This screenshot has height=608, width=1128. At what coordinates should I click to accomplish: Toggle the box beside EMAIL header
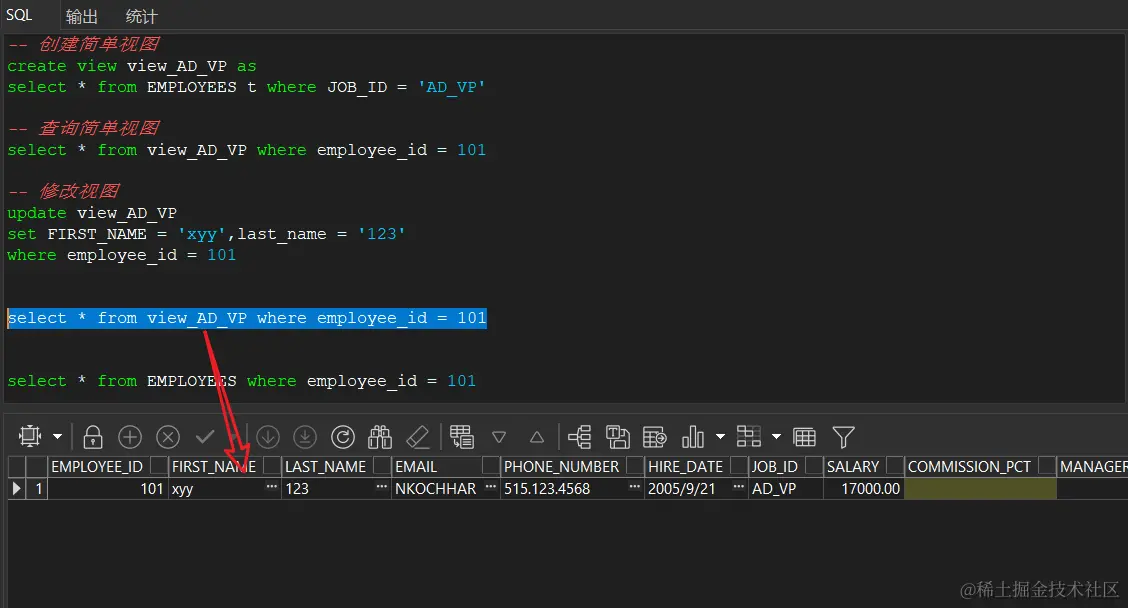point(491,466)
